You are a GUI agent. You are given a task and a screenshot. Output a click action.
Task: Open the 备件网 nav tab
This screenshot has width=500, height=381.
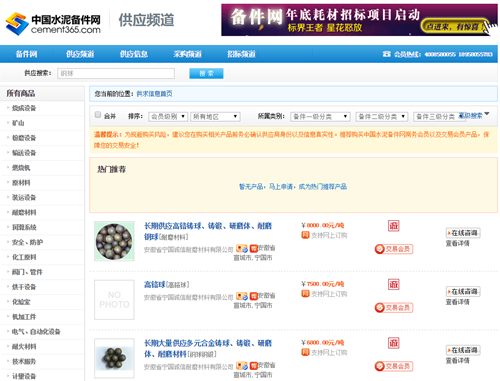point(27,54)
